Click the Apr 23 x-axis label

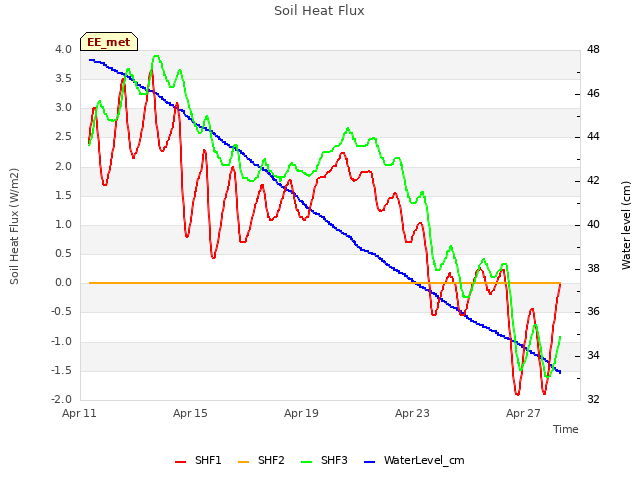point(412,413)
